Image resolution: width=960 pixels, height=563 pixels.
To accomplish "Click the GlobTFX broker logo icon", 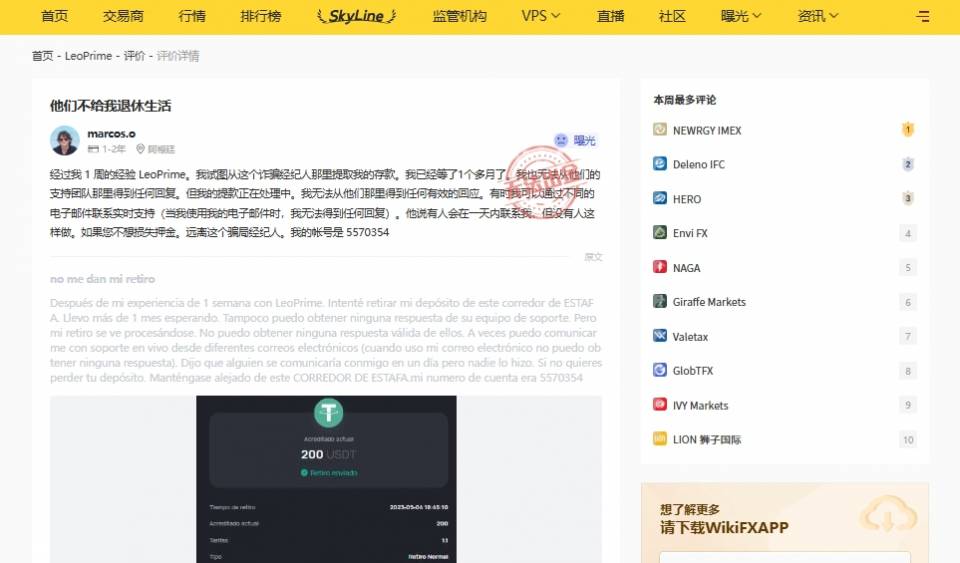I will 659,370.
